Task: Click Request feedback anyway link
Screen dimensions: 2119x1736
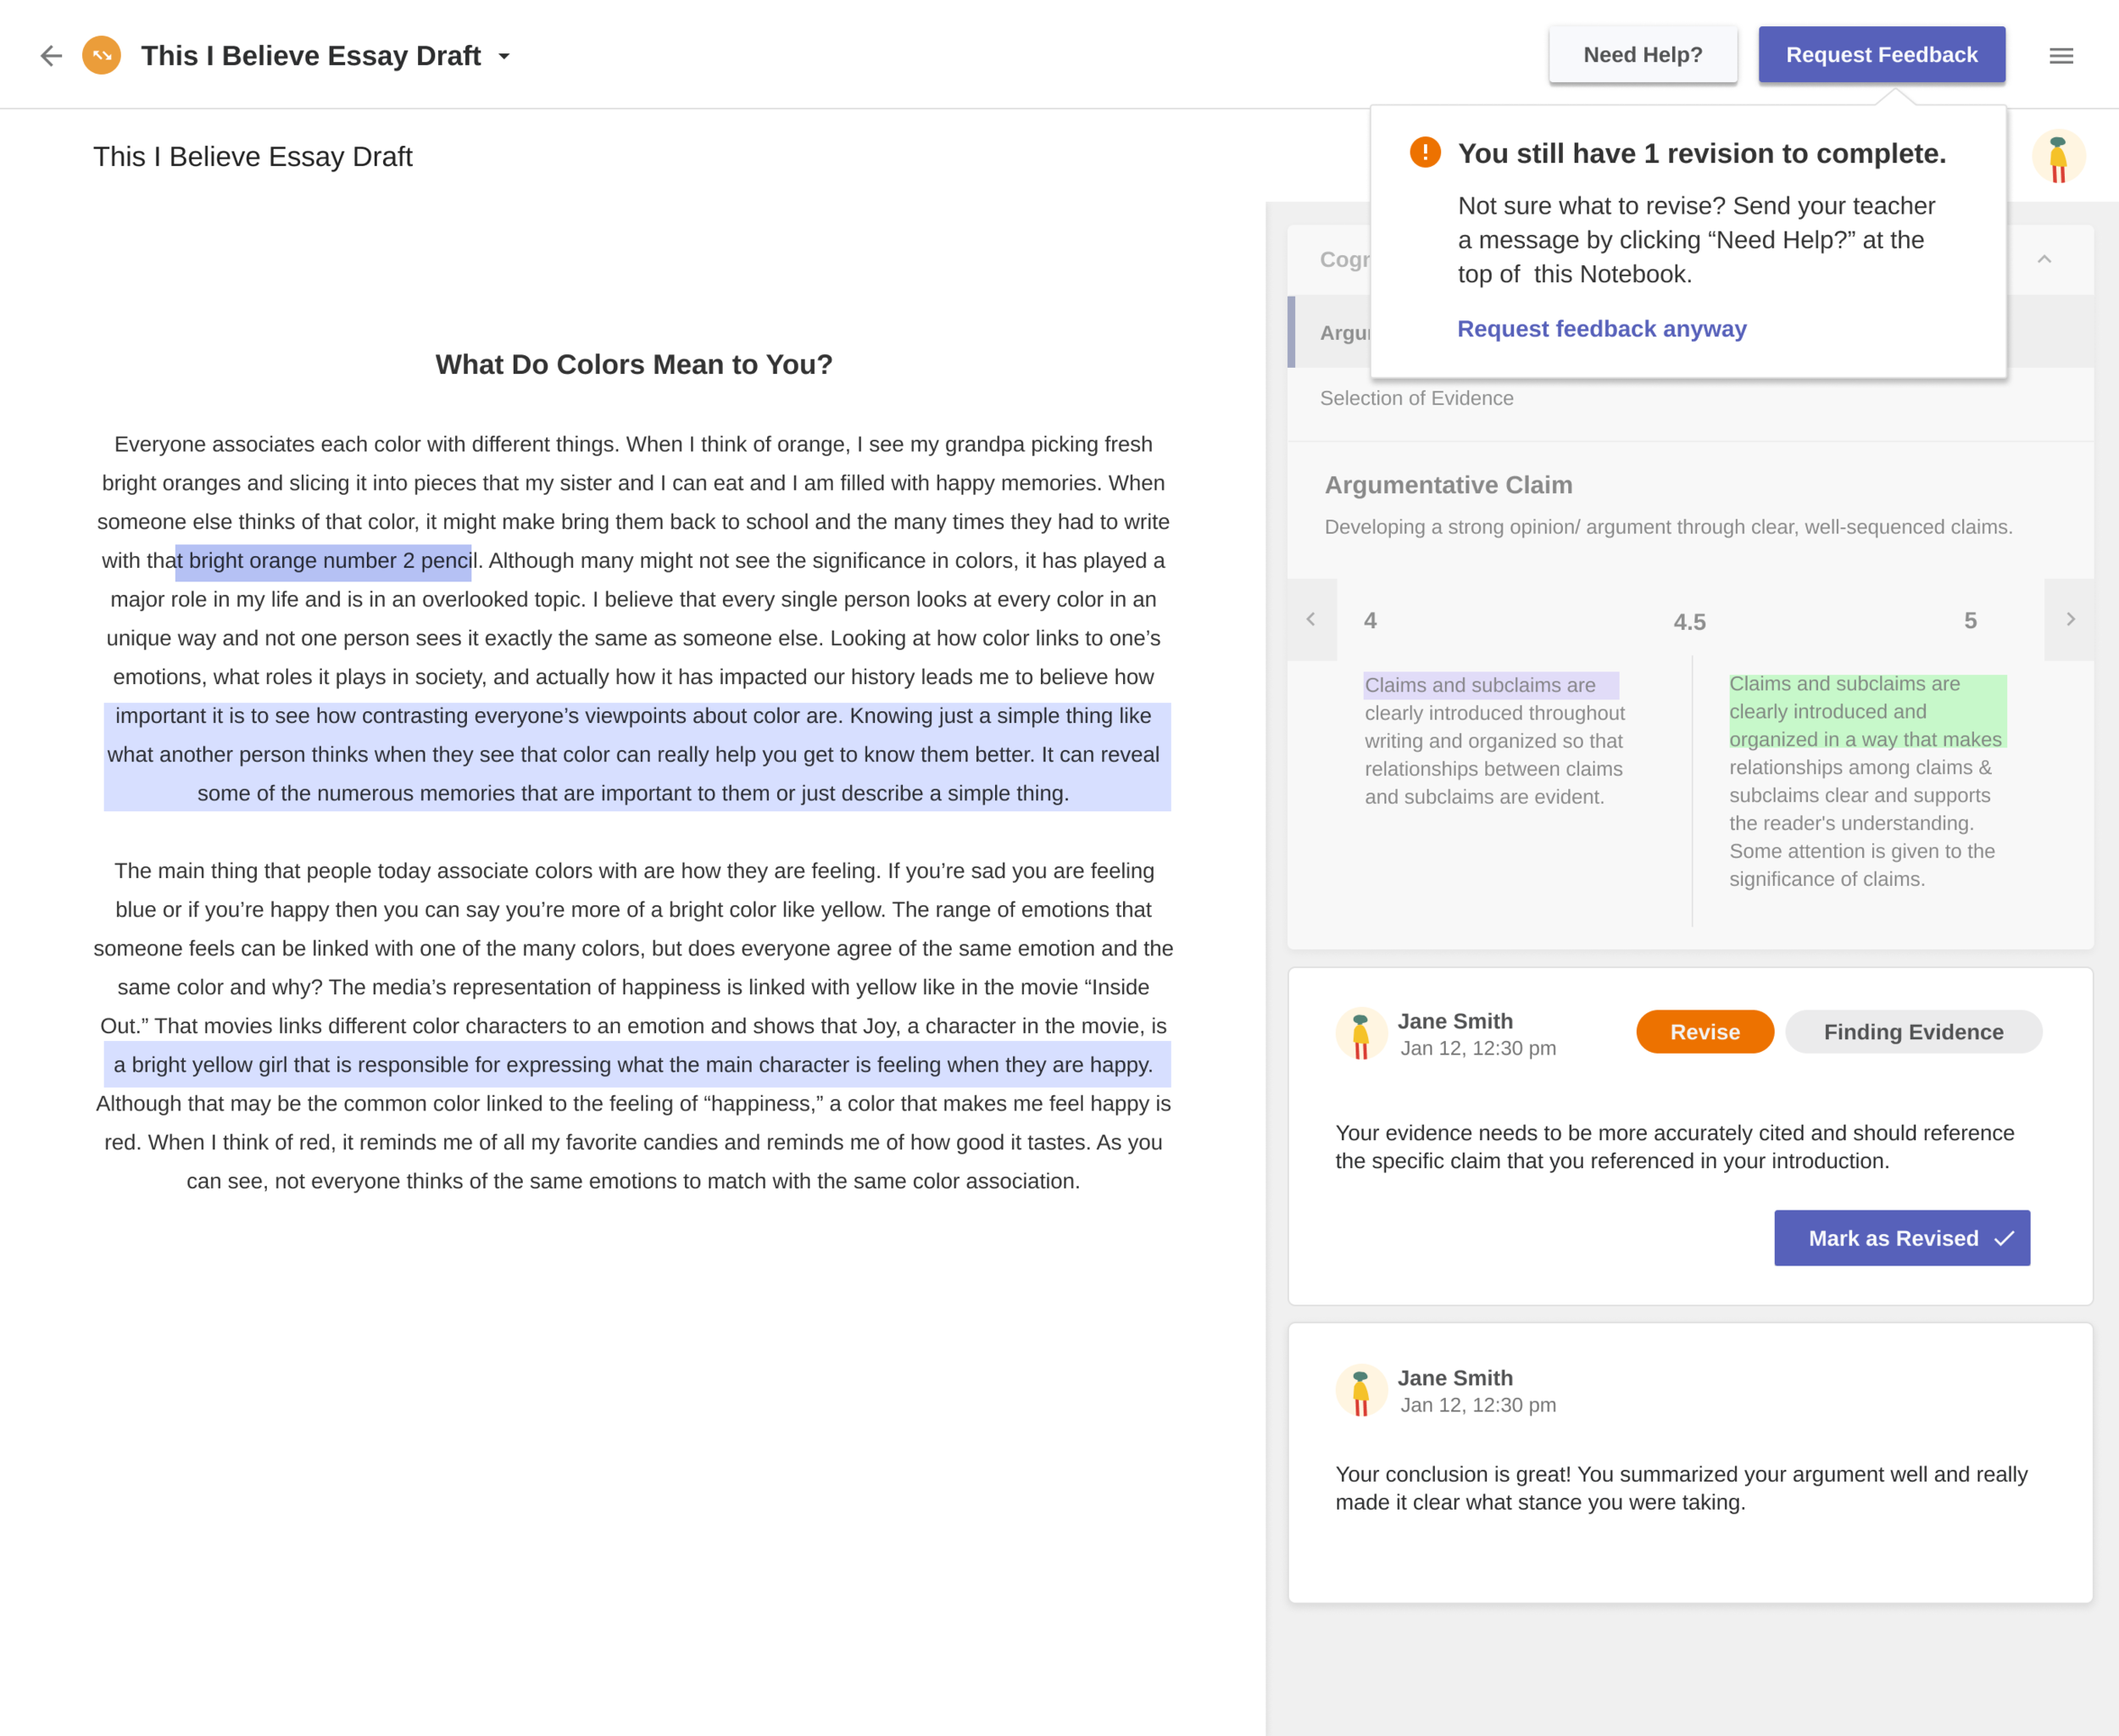Action: click(x=1601, y=329)
